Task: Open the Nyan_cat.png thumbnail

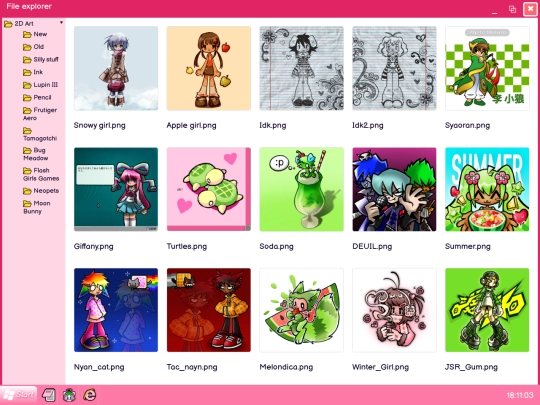Action: [116, 310]
